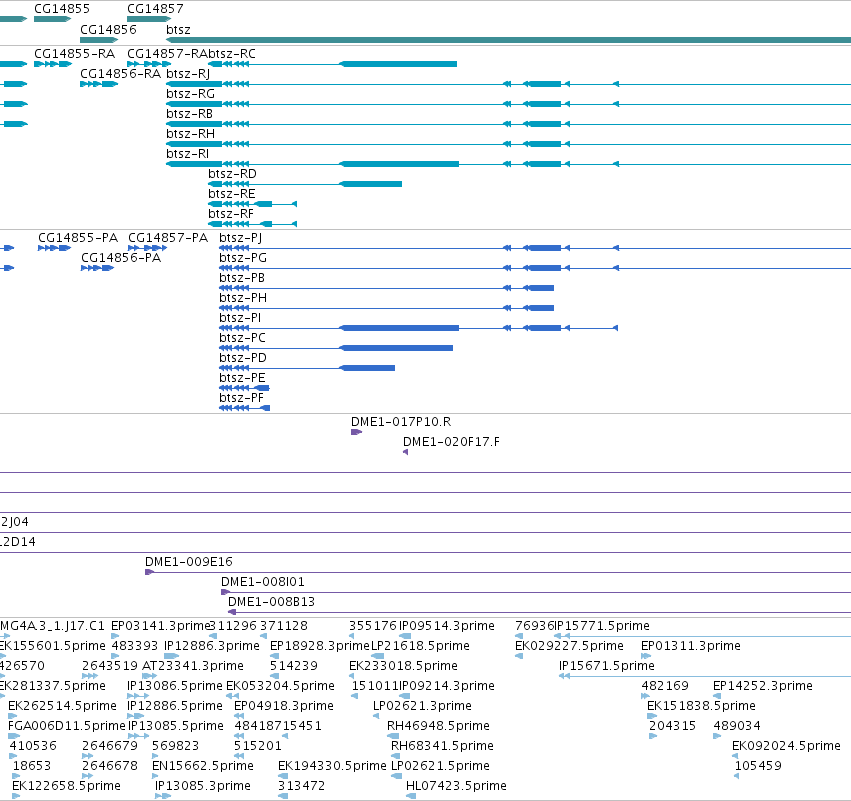The width and height of the screenshot is (851, 801).
Task: Click the DME1-020F17.F purple arrow glyph
Action: point(405,452)
